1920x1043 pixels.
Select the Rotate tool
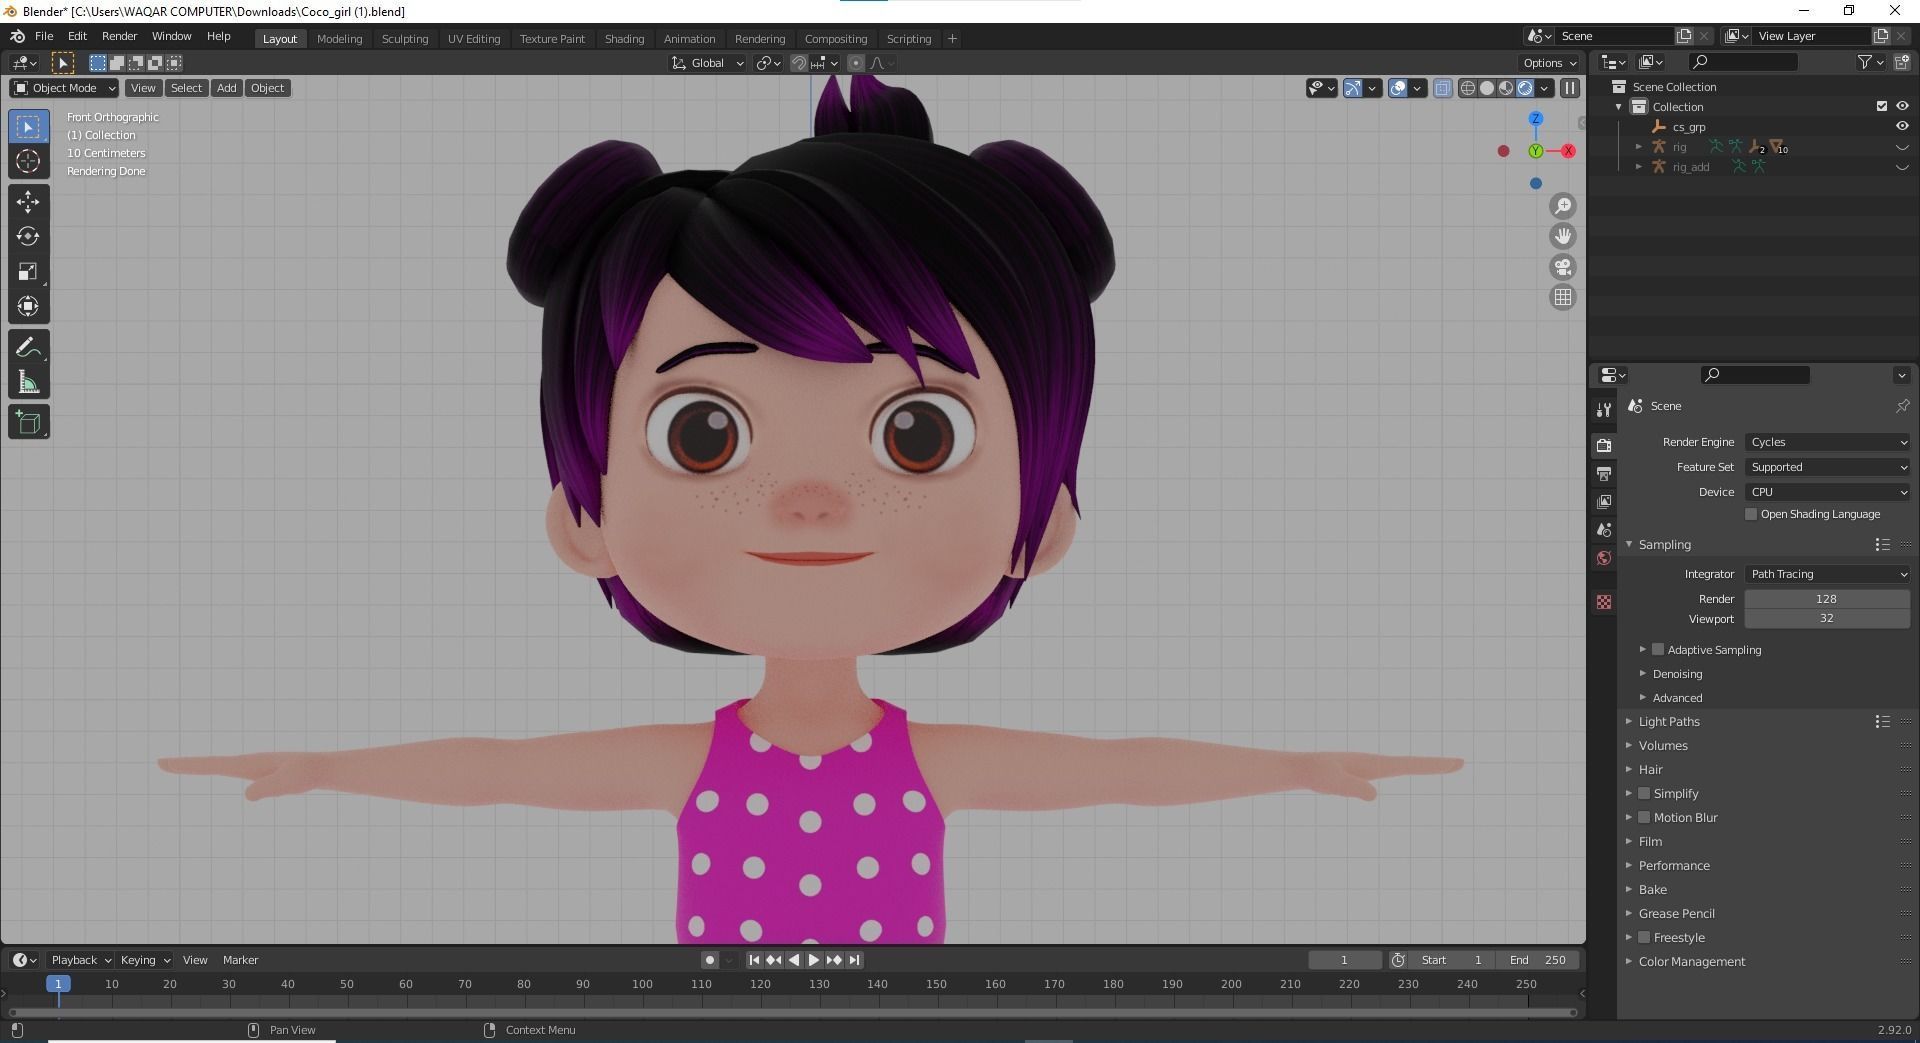coord(28,237)
